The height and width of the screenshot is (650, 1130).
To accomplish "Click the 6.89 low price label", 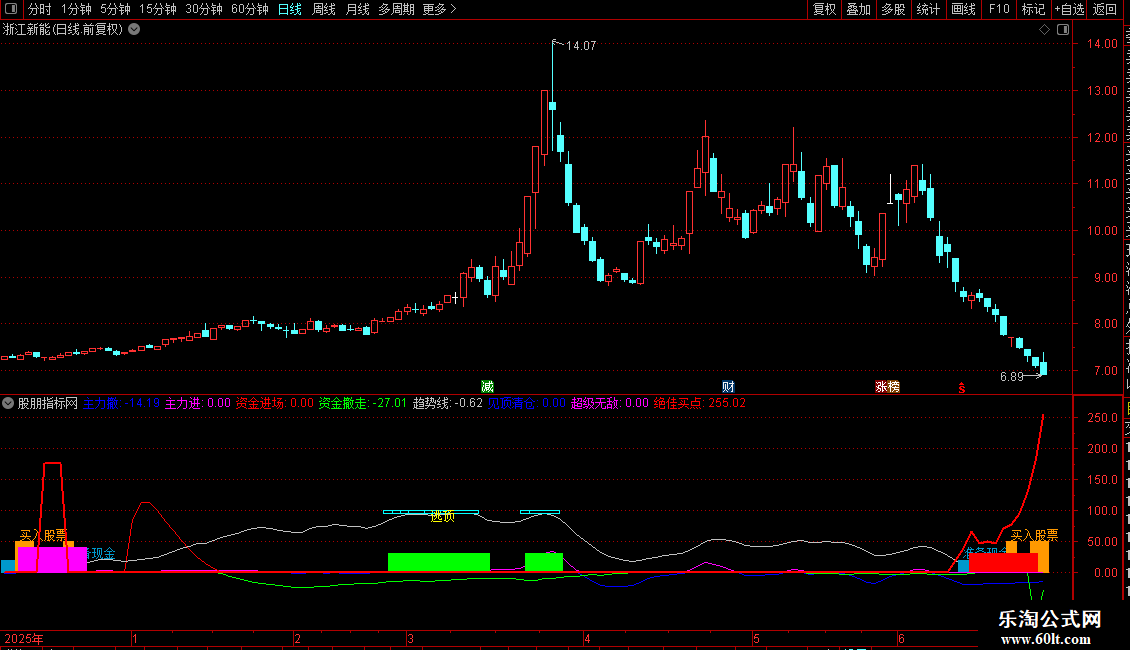I will pyautogui.click(x=1012, y=376).
